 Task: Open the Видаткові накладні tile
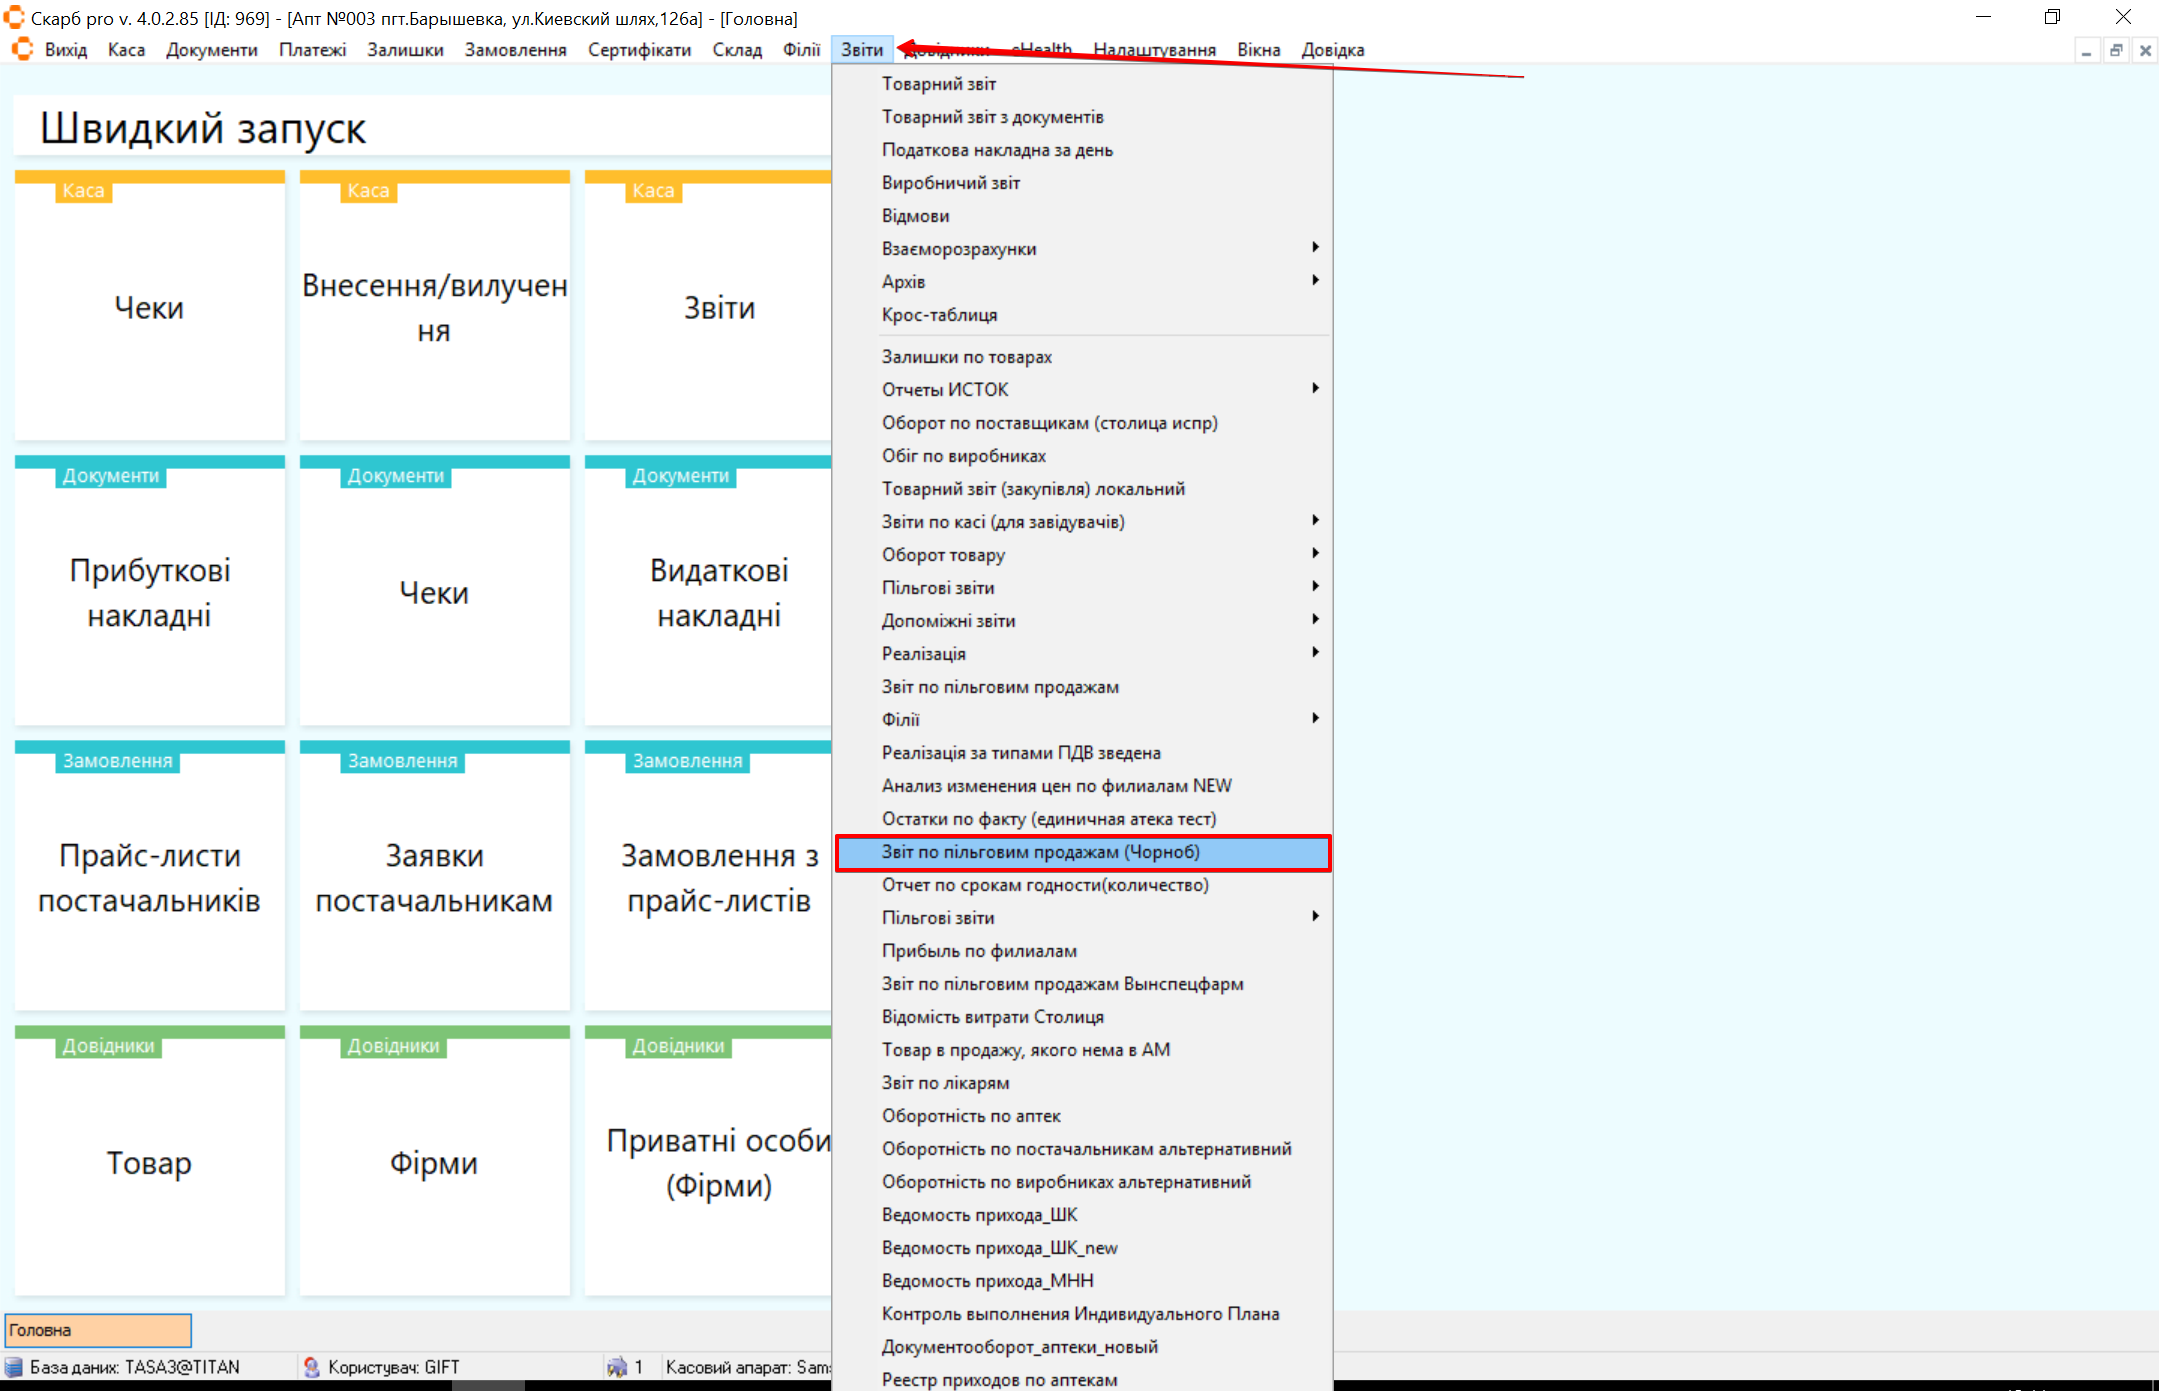(708, 591)
